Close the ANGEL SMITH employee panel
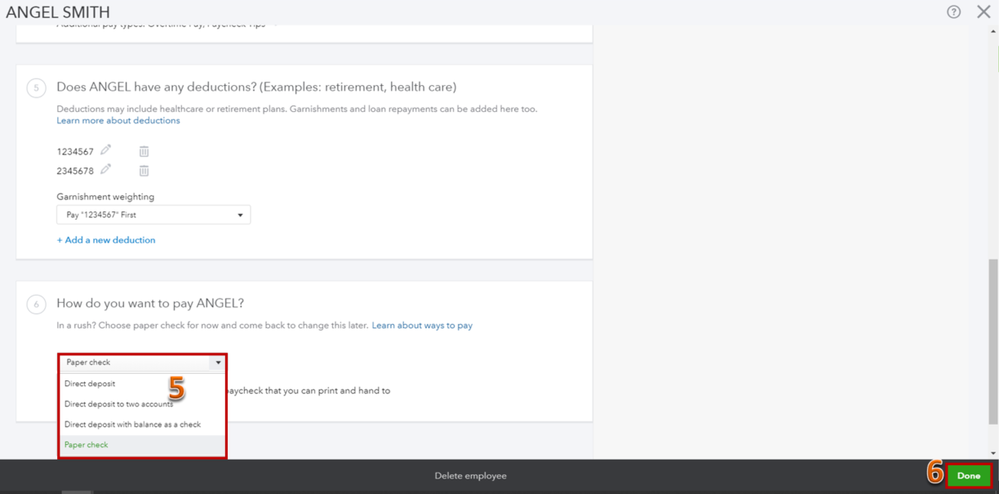 983,12
